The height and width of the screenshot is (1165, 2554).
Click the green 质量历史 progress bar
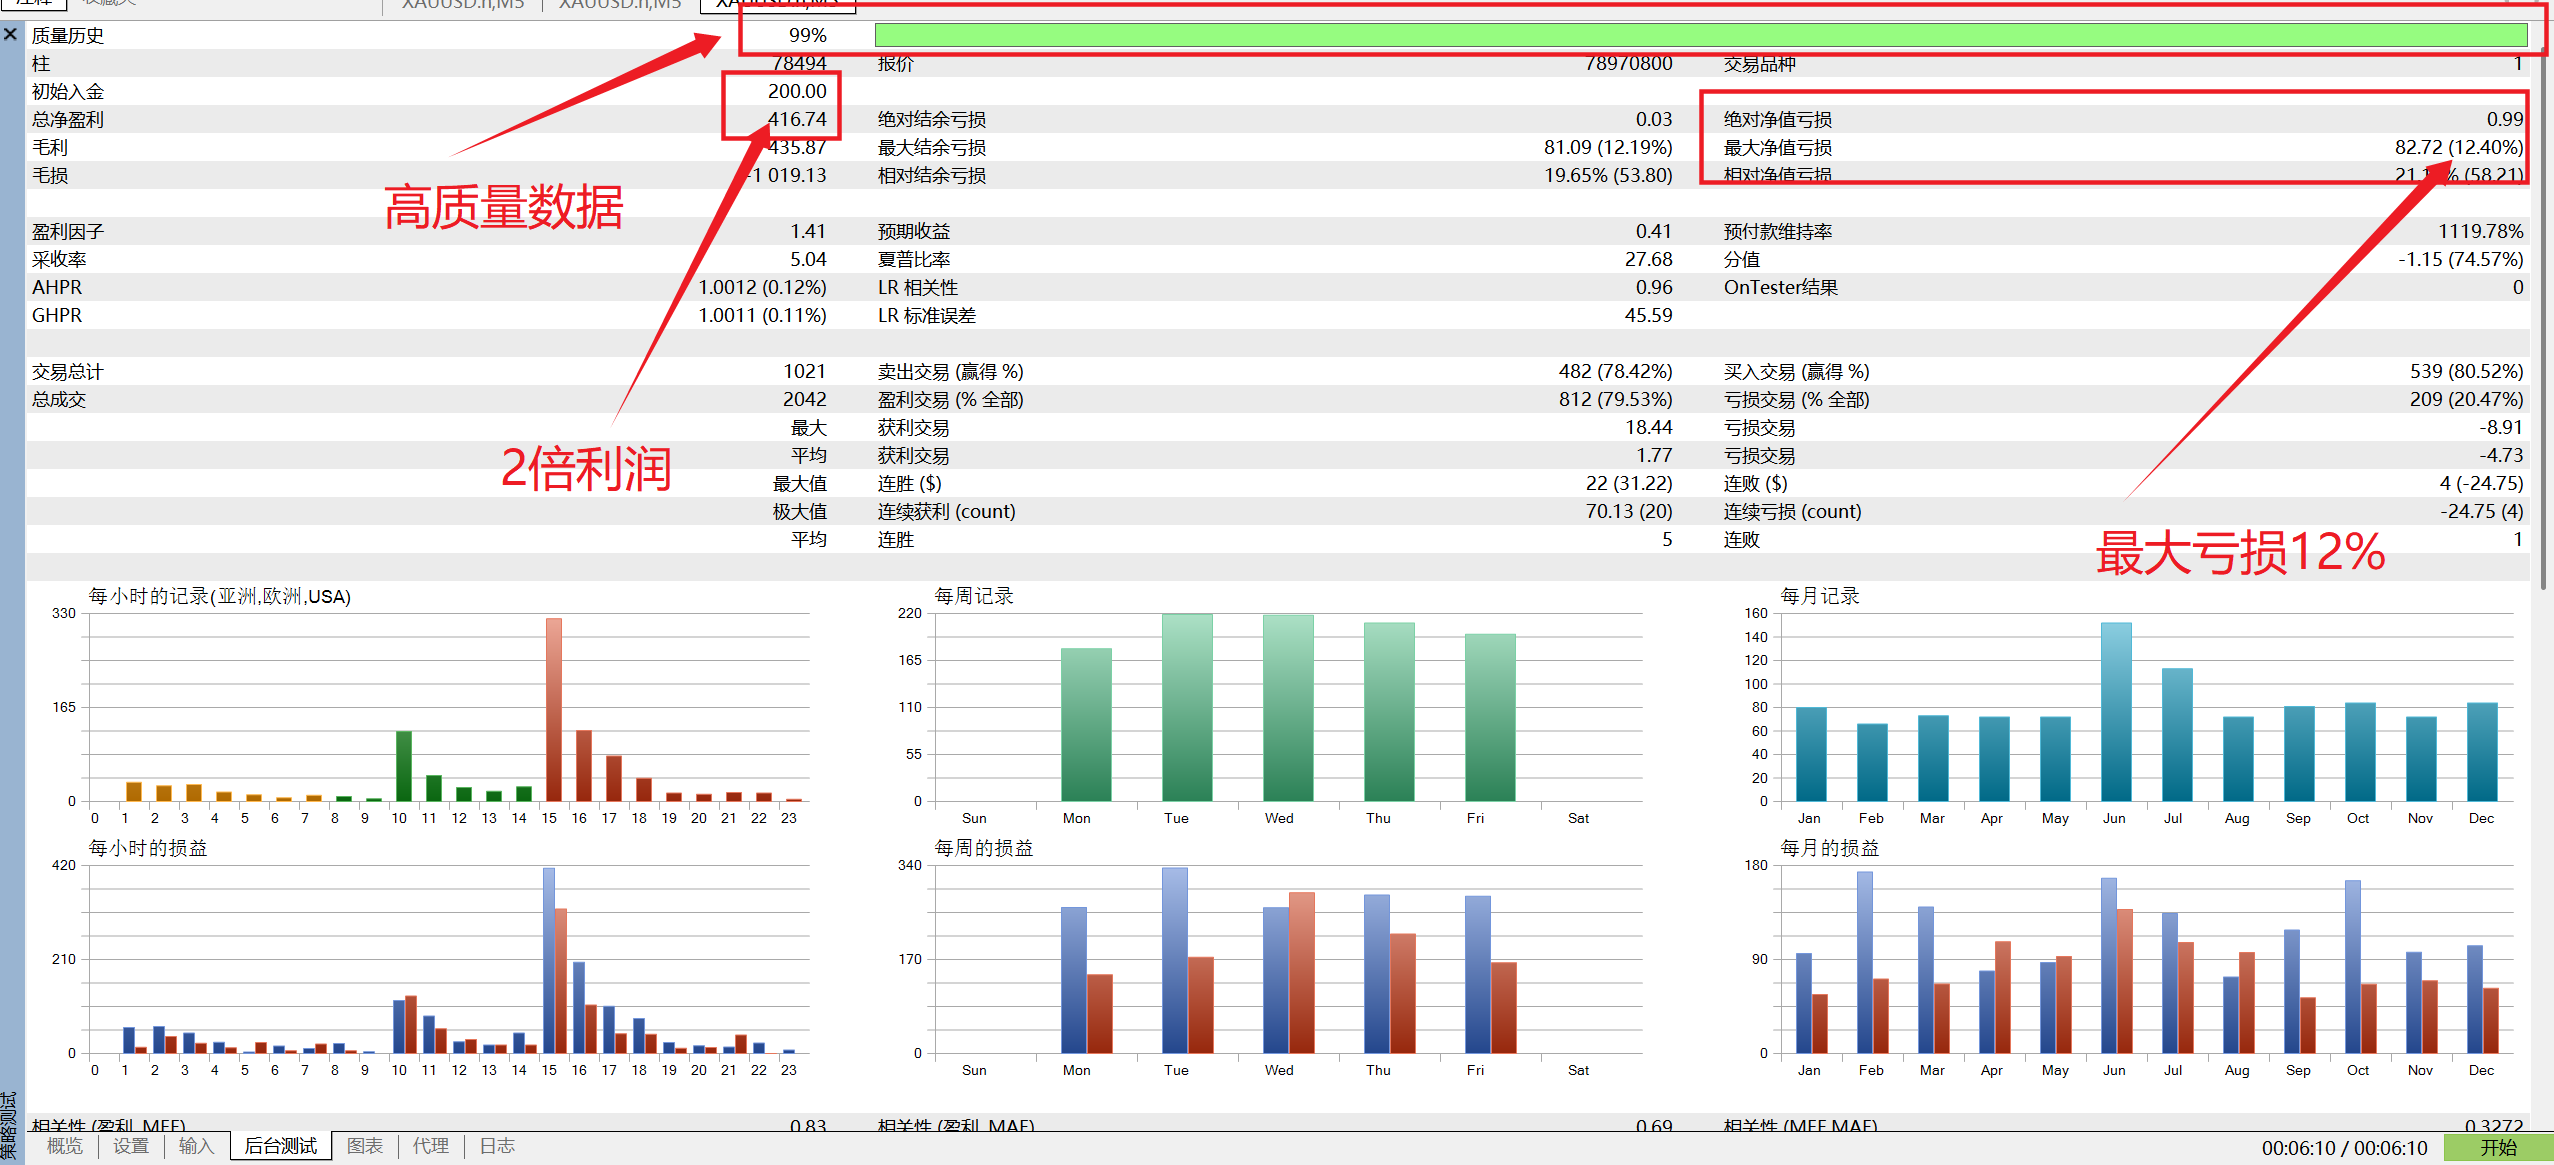pos(1701,35)
